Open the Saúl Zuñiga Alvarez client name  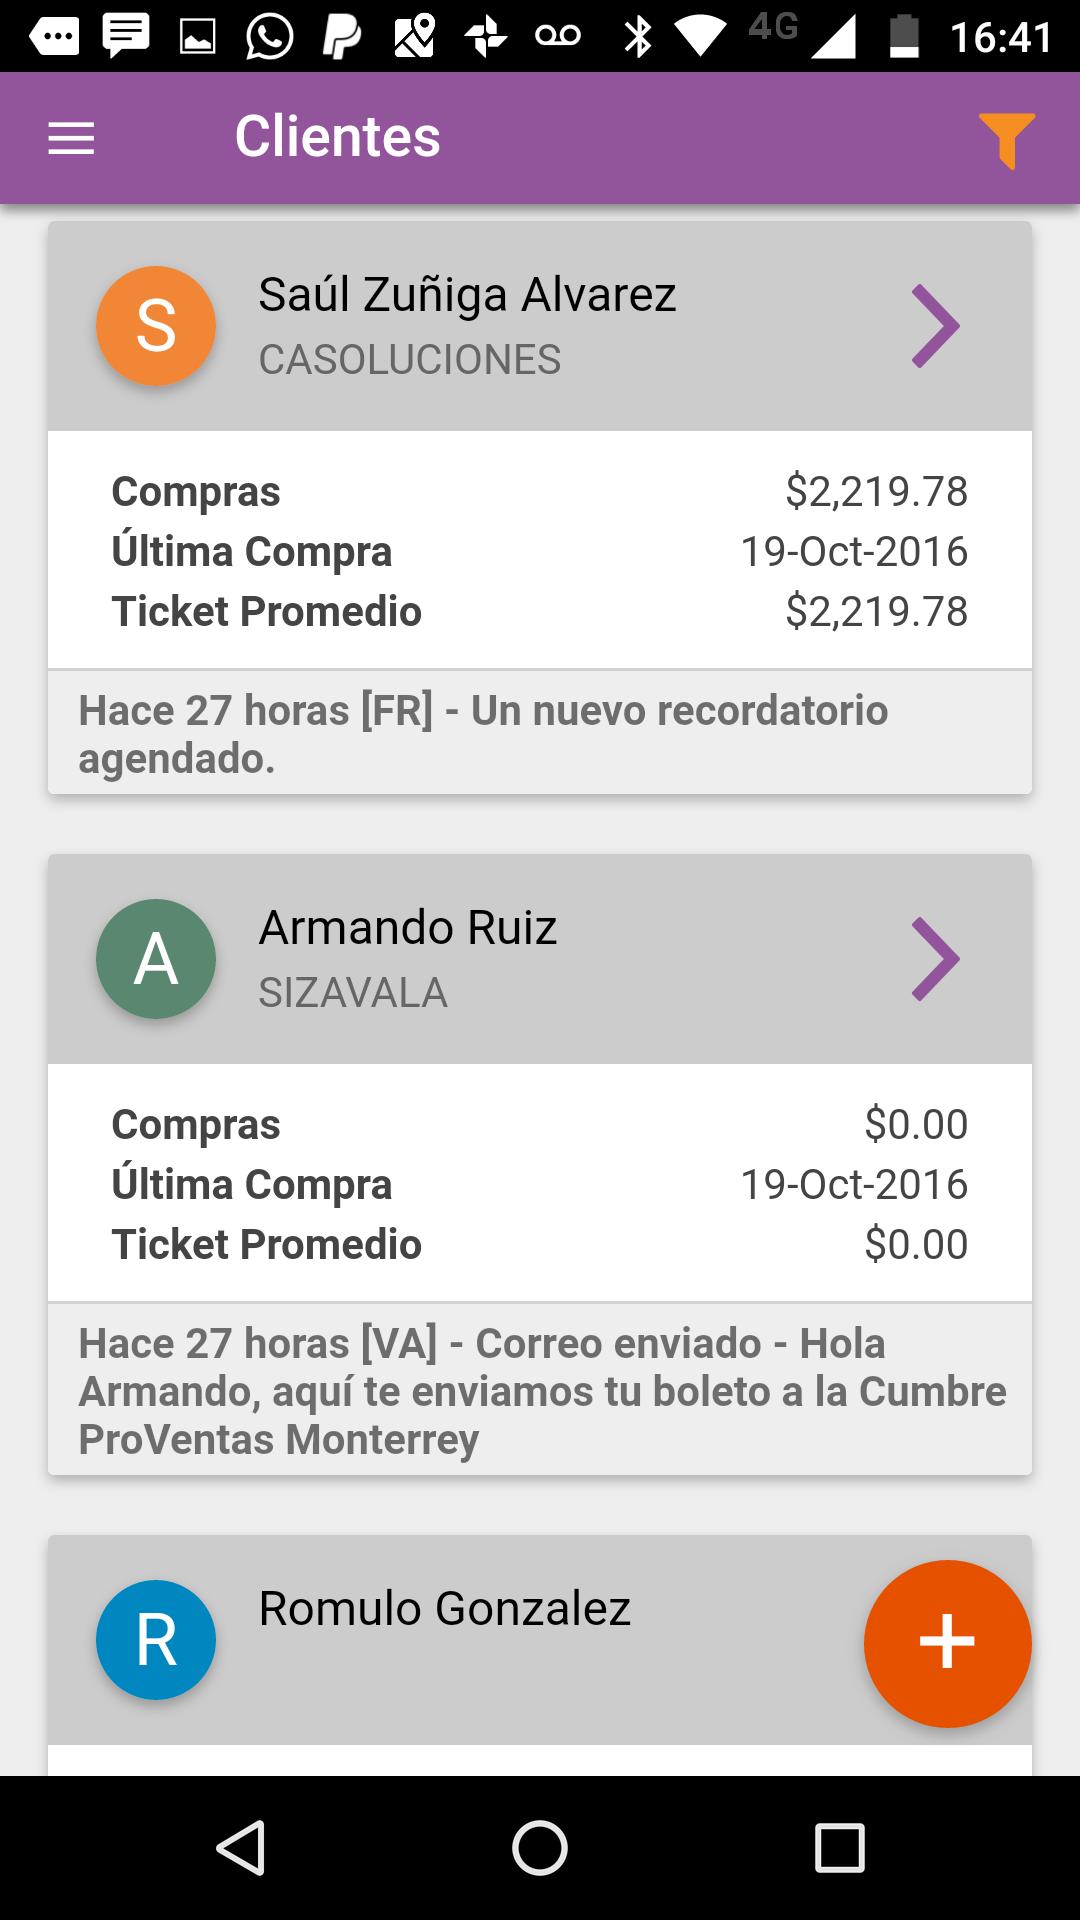(x=467, y=295)
